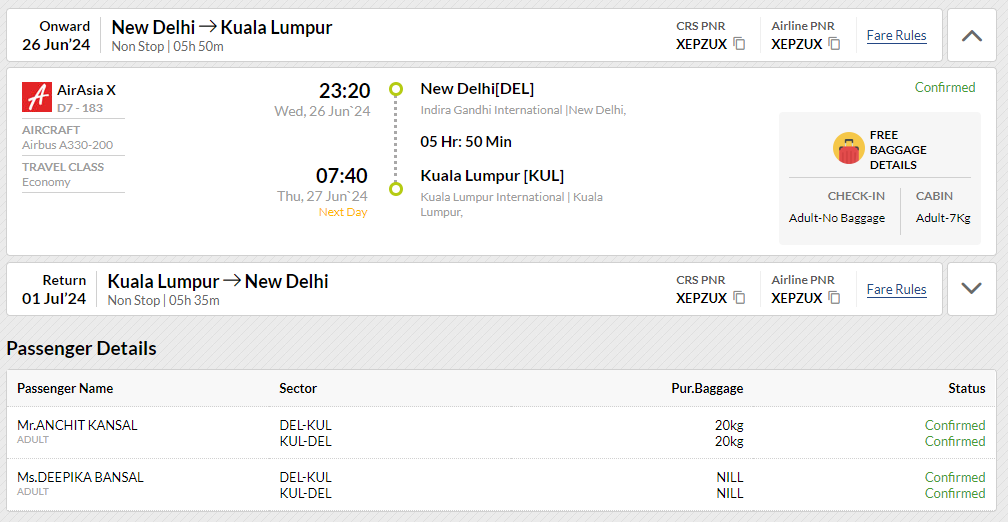1008x522 pixels.
Task: Open Fare Rules for the return flight
Action: tap(896, 289)
